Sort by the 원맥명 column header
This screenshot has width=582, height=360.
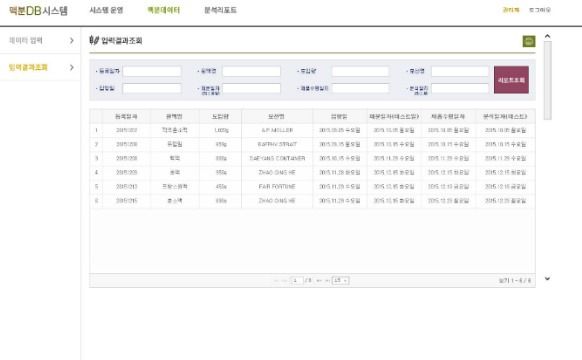[x=174, y=117]
